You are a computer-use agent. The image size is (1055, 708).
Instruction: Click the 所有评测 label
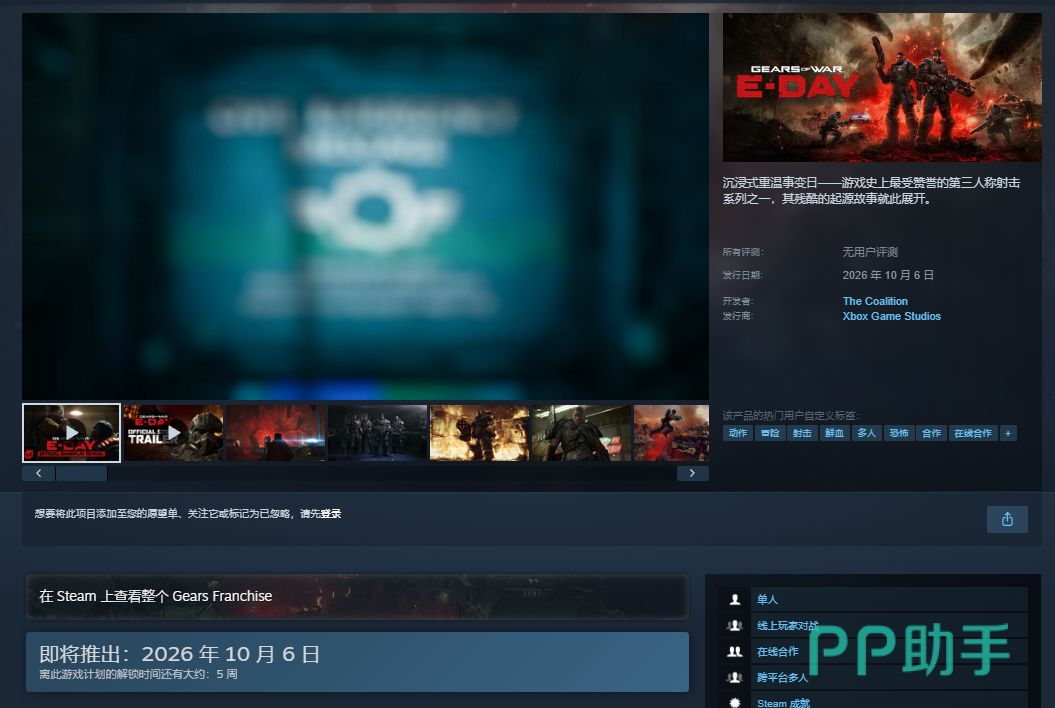743,252
